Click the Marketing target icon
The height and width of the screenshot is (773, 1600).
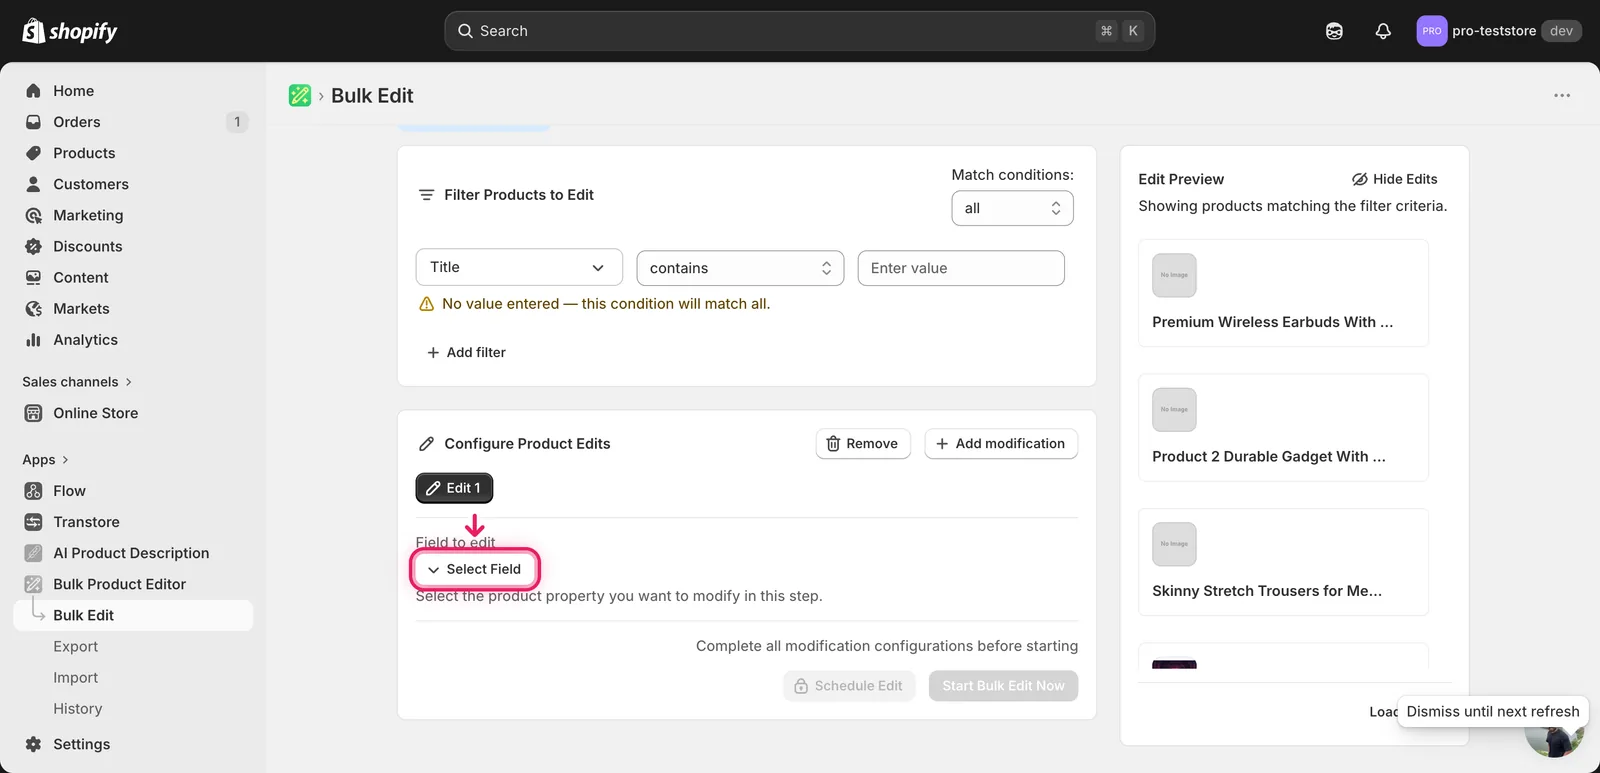[x=33, y=215]
